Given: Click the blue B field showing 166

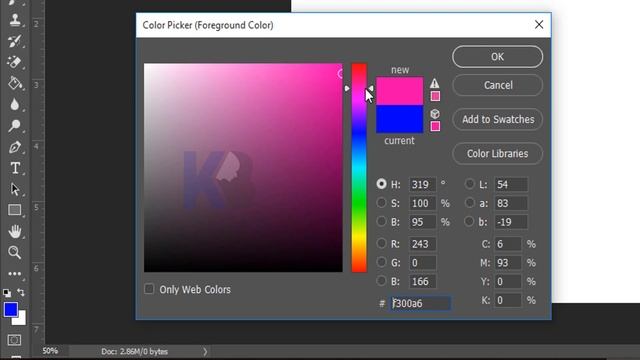Looking at the screenshot, I should point(422,281).
